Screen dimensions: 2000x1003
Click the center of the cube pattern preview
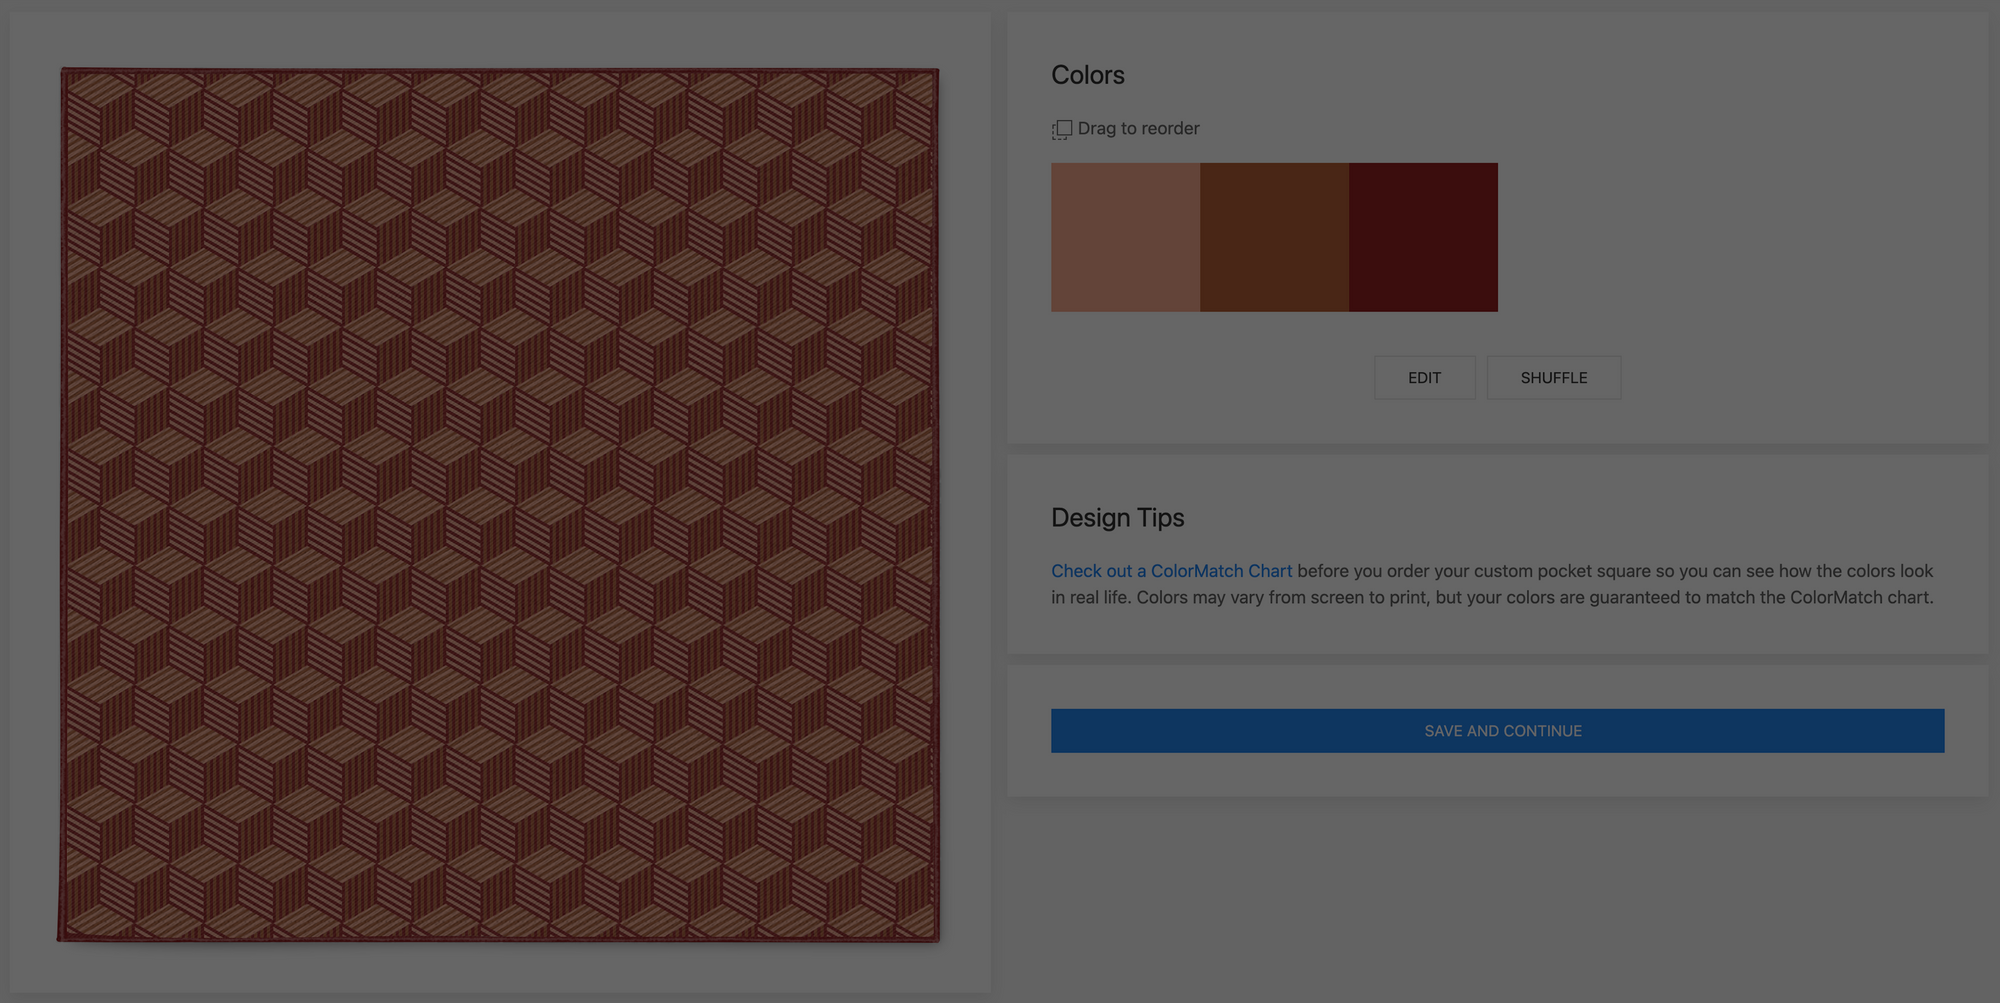tap(499, 505)
